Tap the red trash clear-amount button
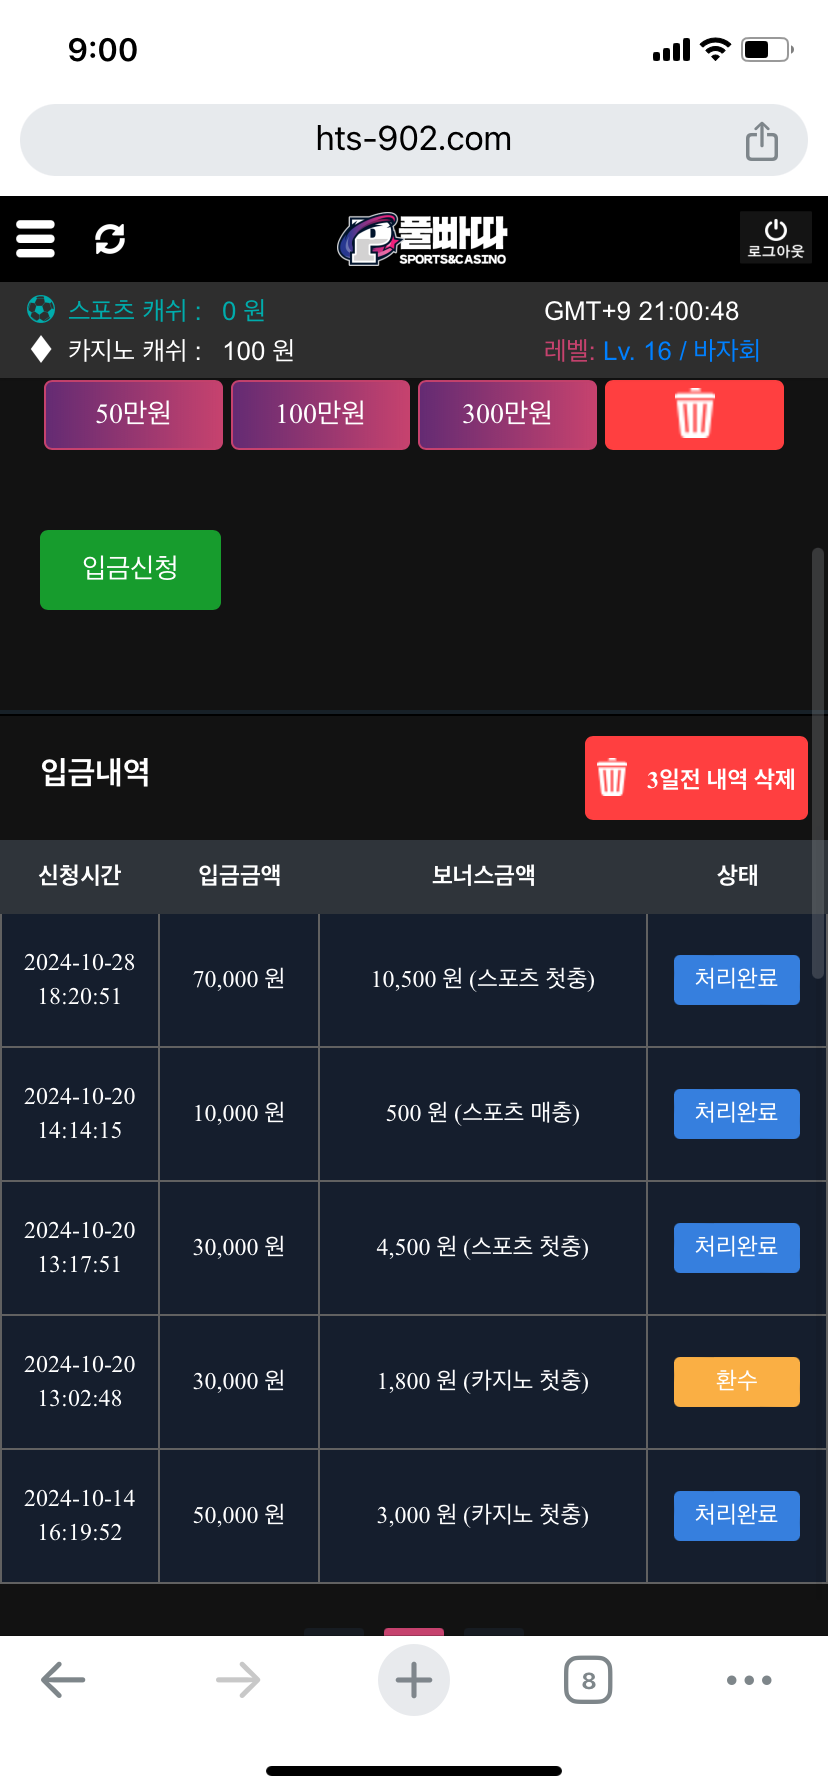The image size is (828, 1792). (x=694, y=414)
